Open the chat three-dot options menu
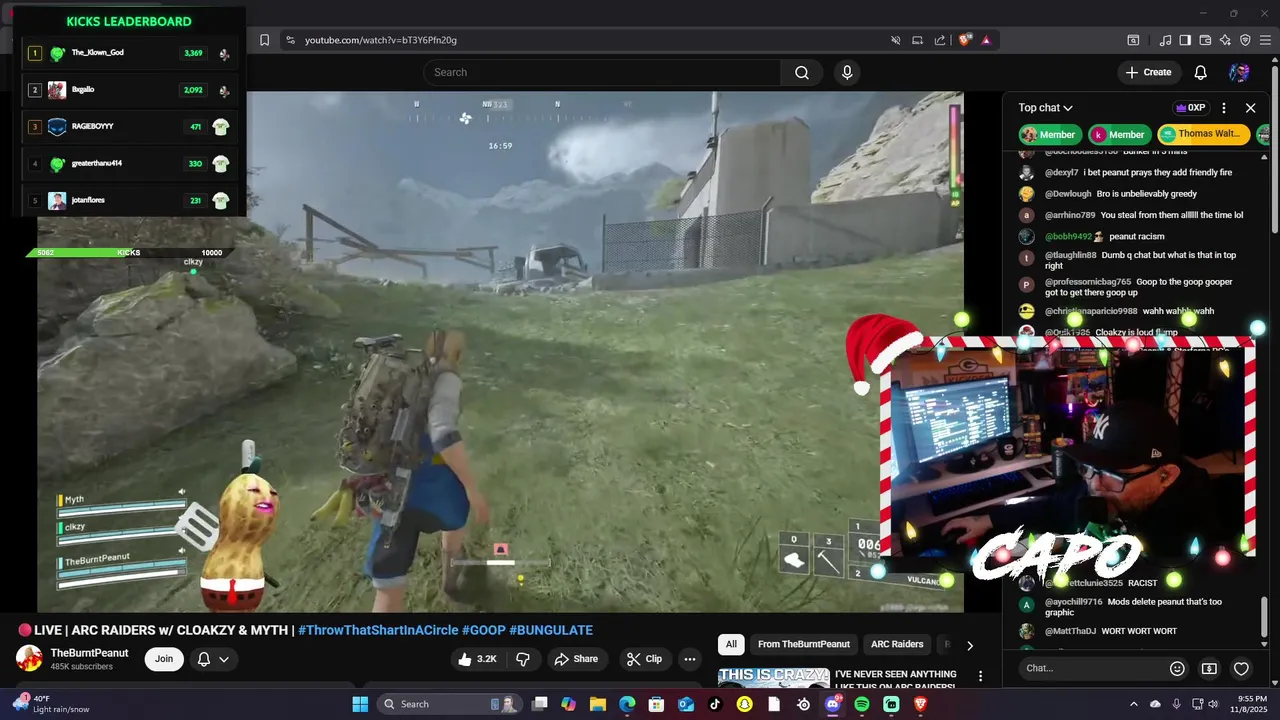Viewport: 1280px width, 720px height. (1224, 108)
